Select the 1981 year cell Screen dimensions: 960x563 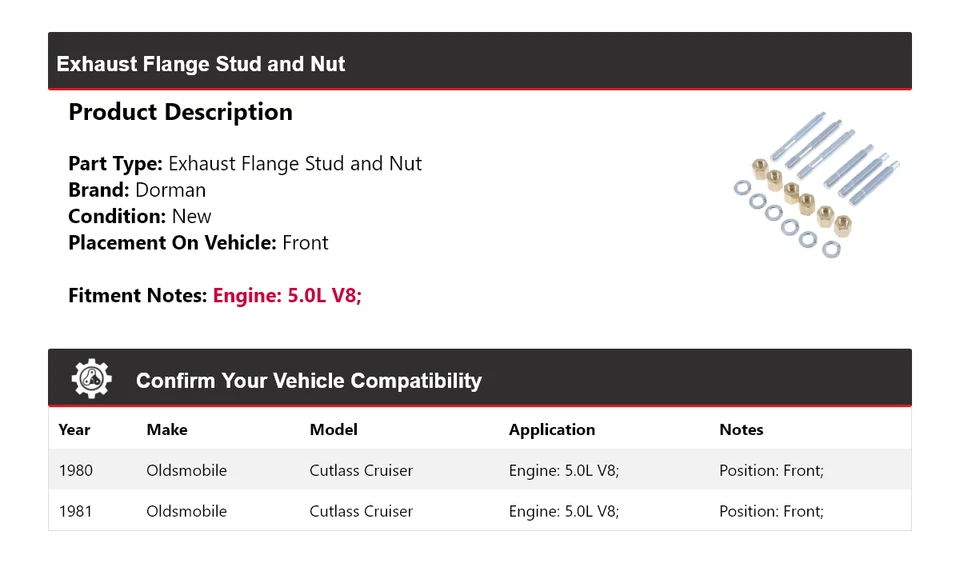coord(75,511)
